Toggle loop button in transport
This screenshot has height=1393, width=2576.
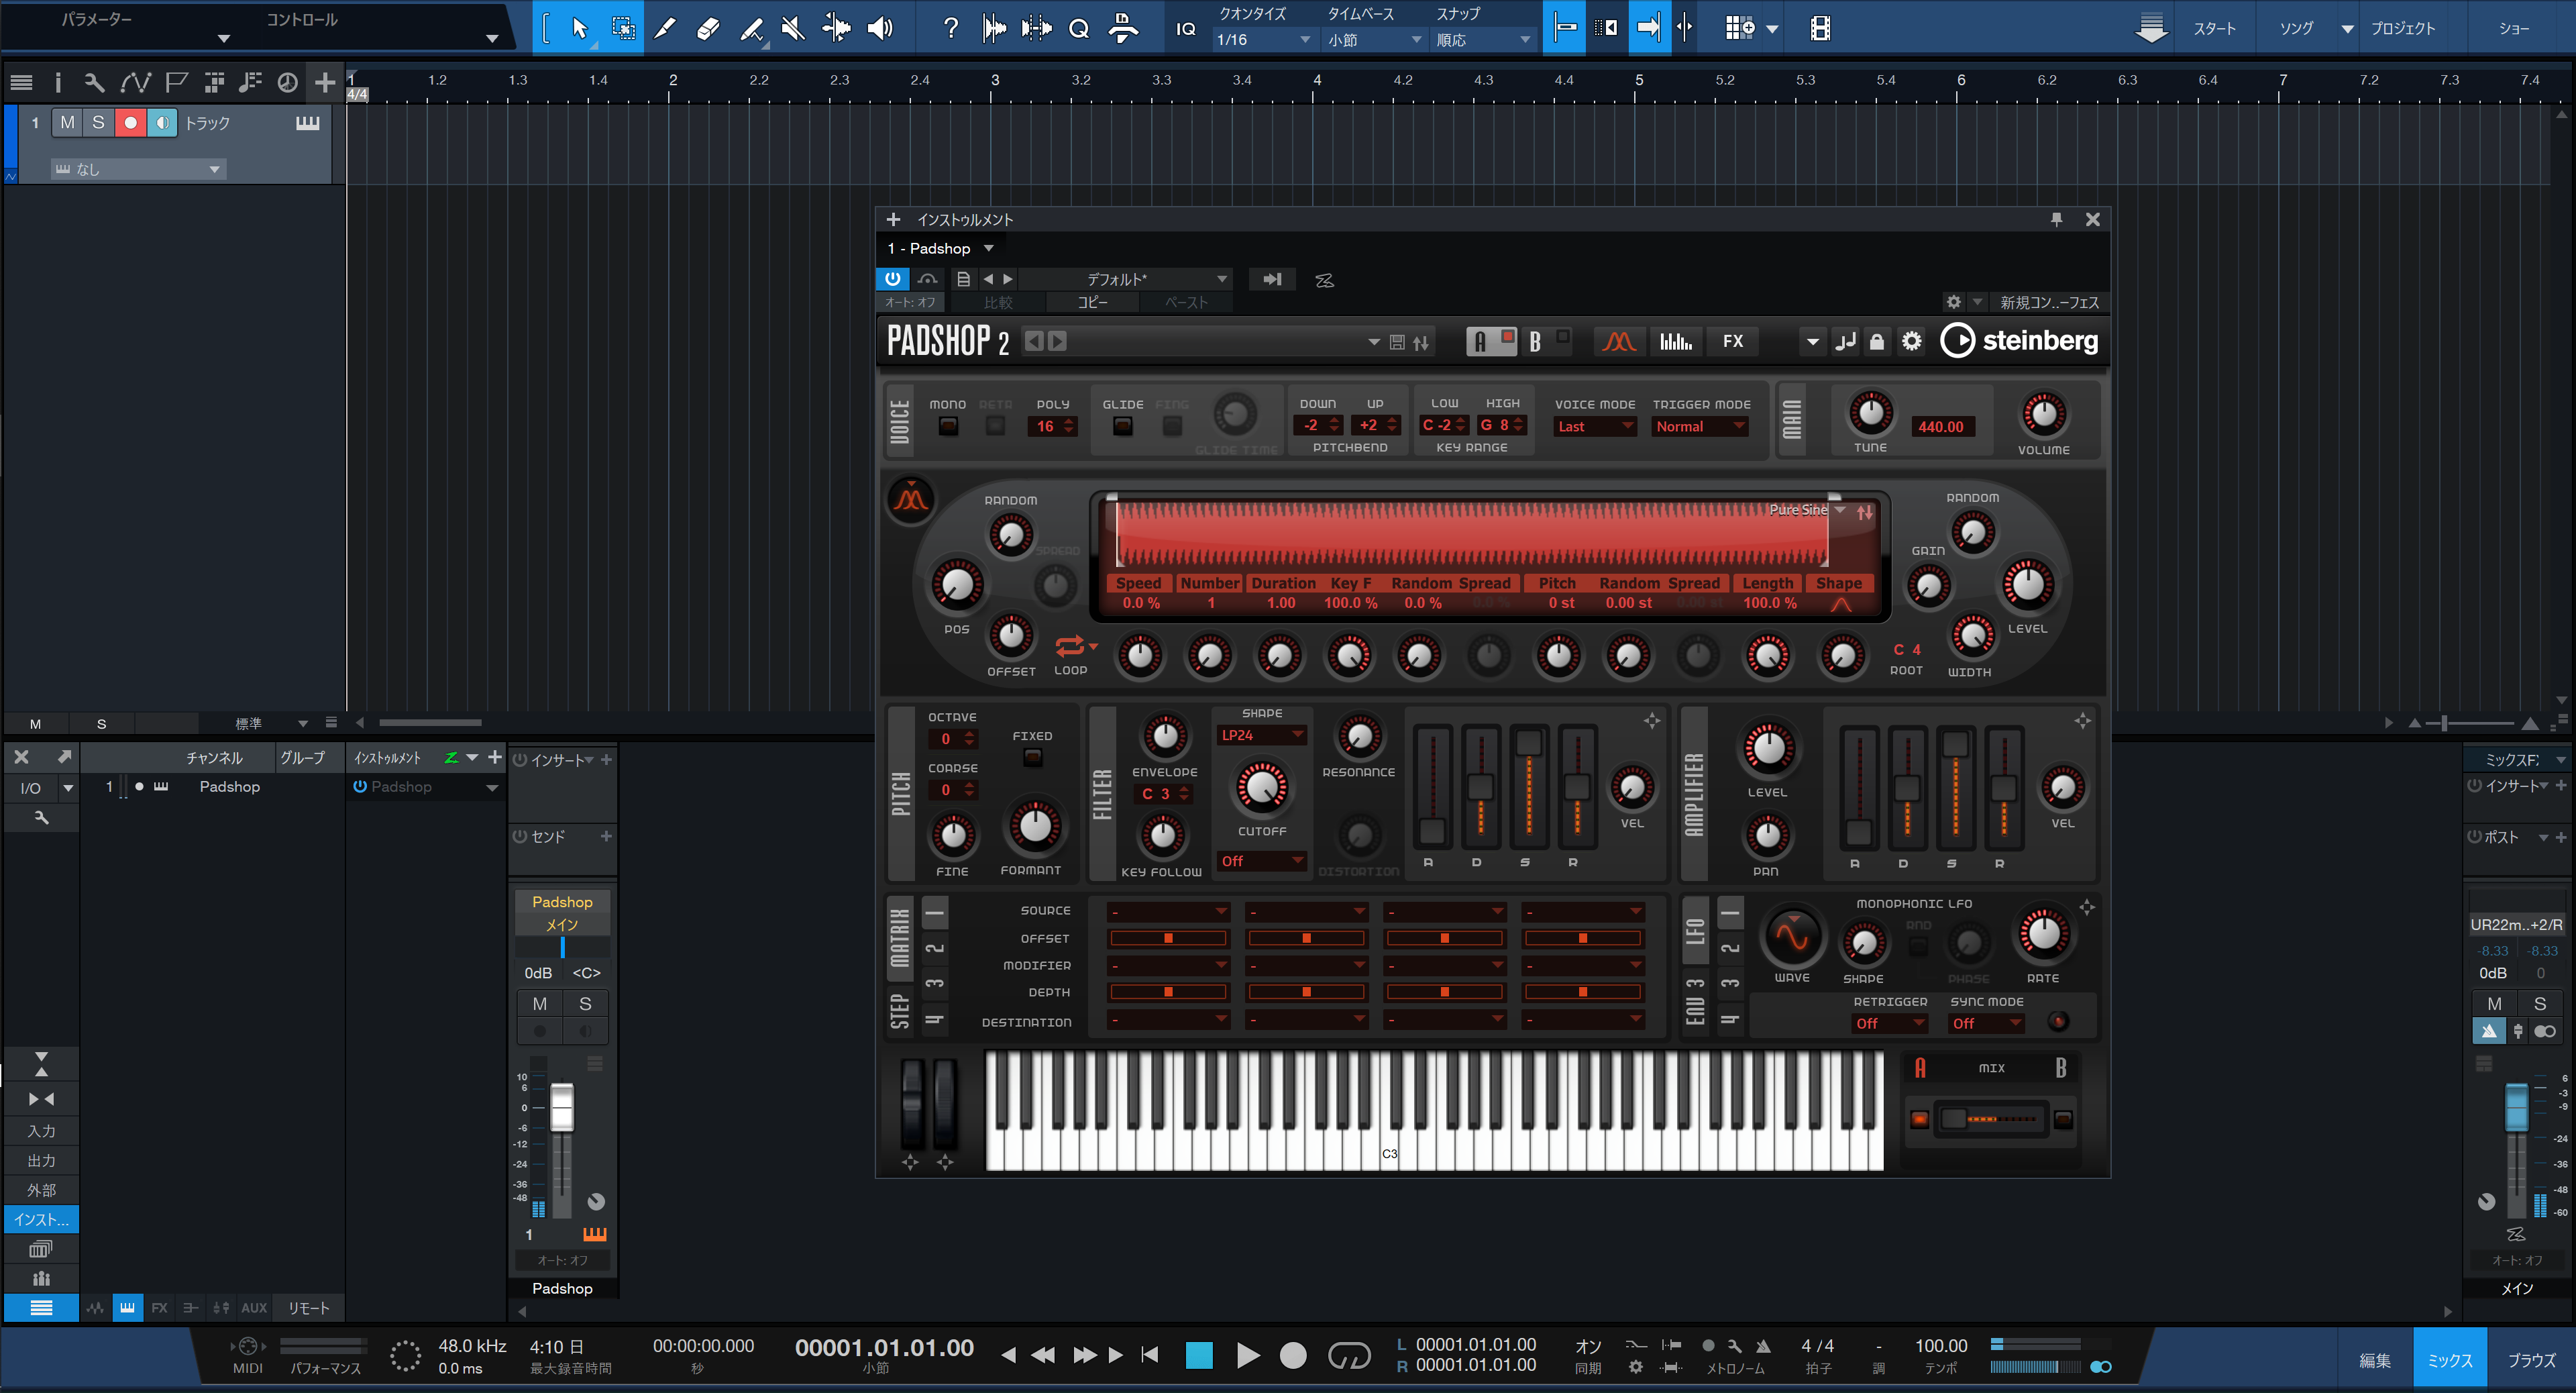click(1348, 1356)
